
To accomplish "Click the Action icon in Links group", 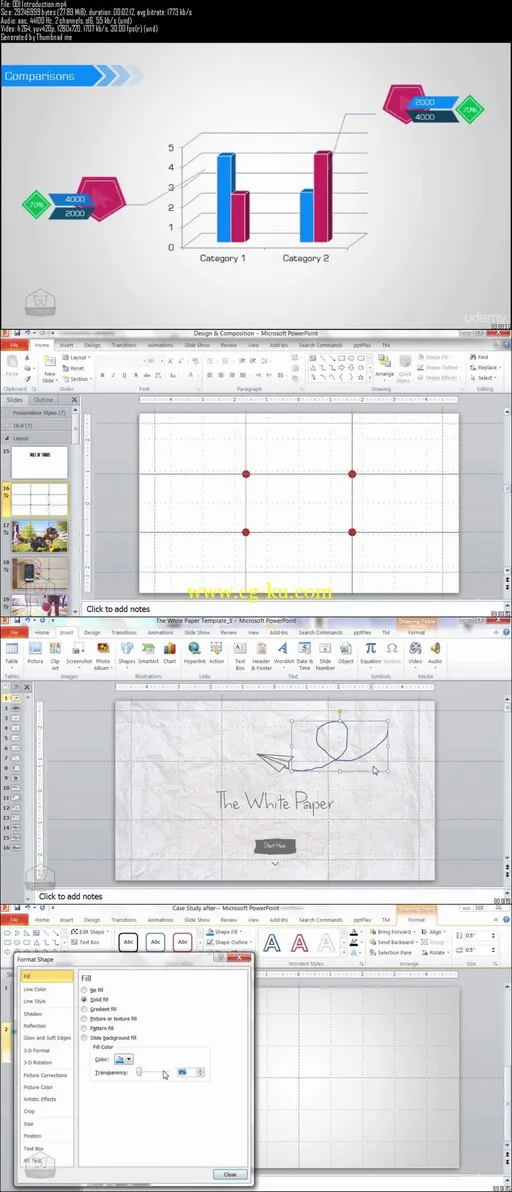I will point(216,655).
